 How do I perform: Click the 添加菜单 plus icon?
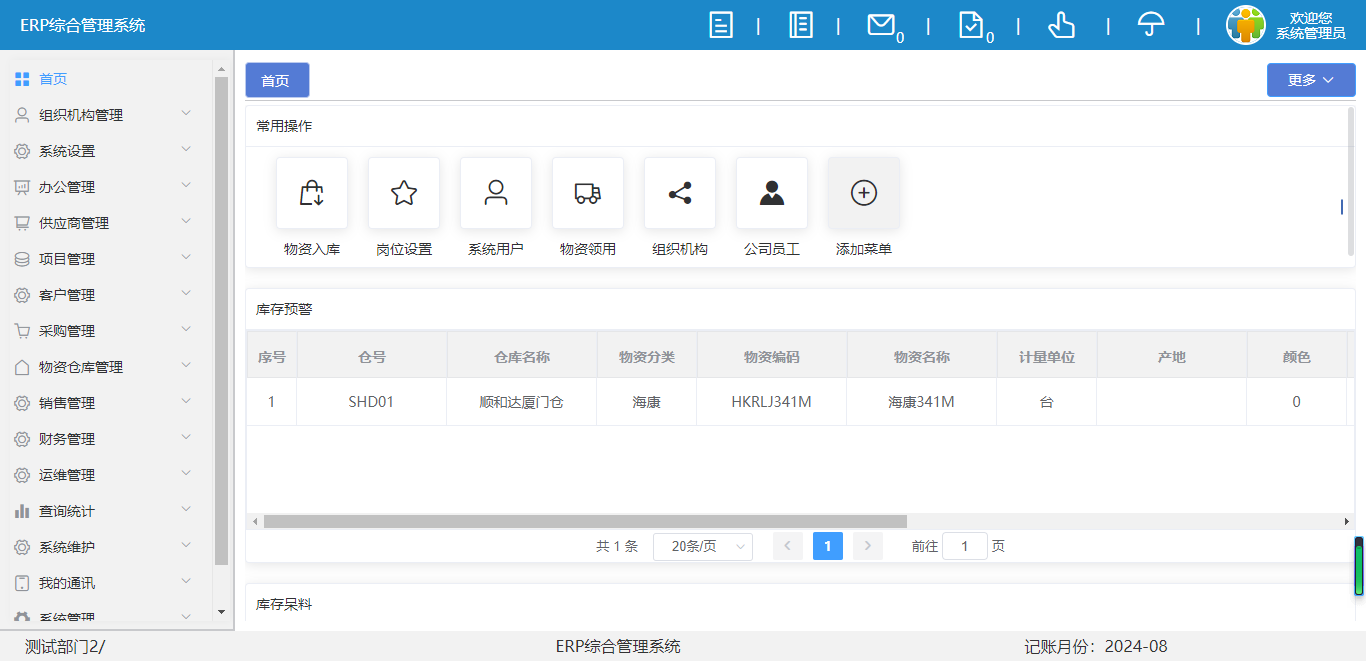click(x=864, y=193)
